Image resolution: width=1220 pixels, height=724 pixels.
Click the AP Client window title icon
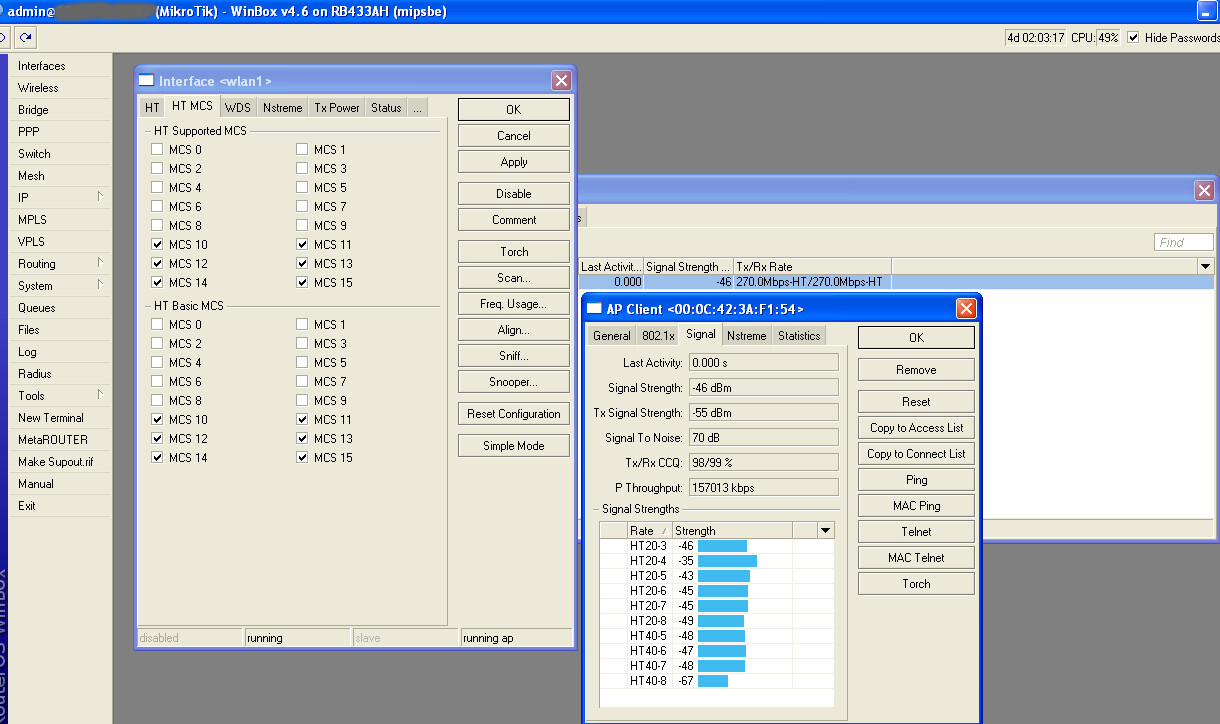tap(594, 309)
